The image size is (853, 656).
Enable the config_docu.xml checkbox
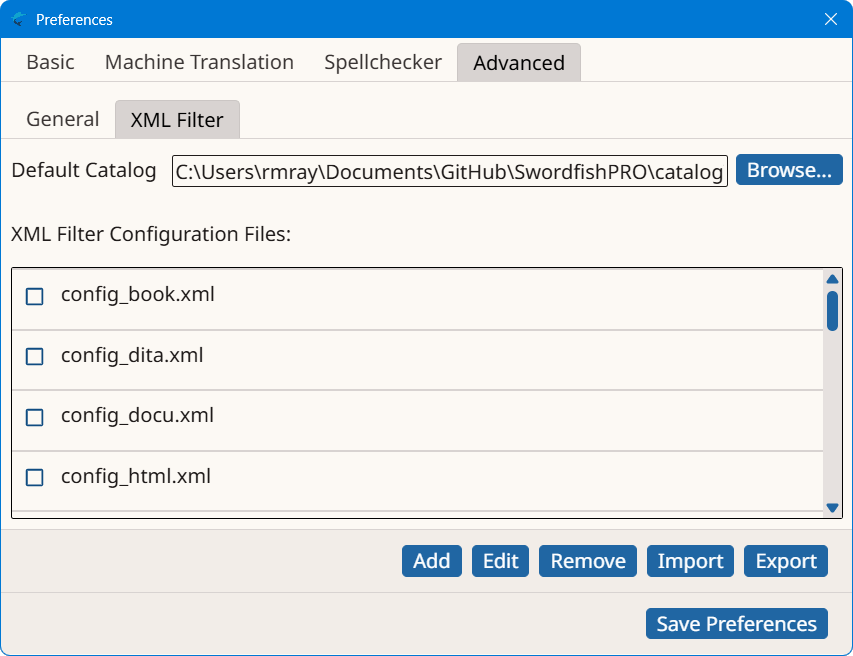click(35, 417)
